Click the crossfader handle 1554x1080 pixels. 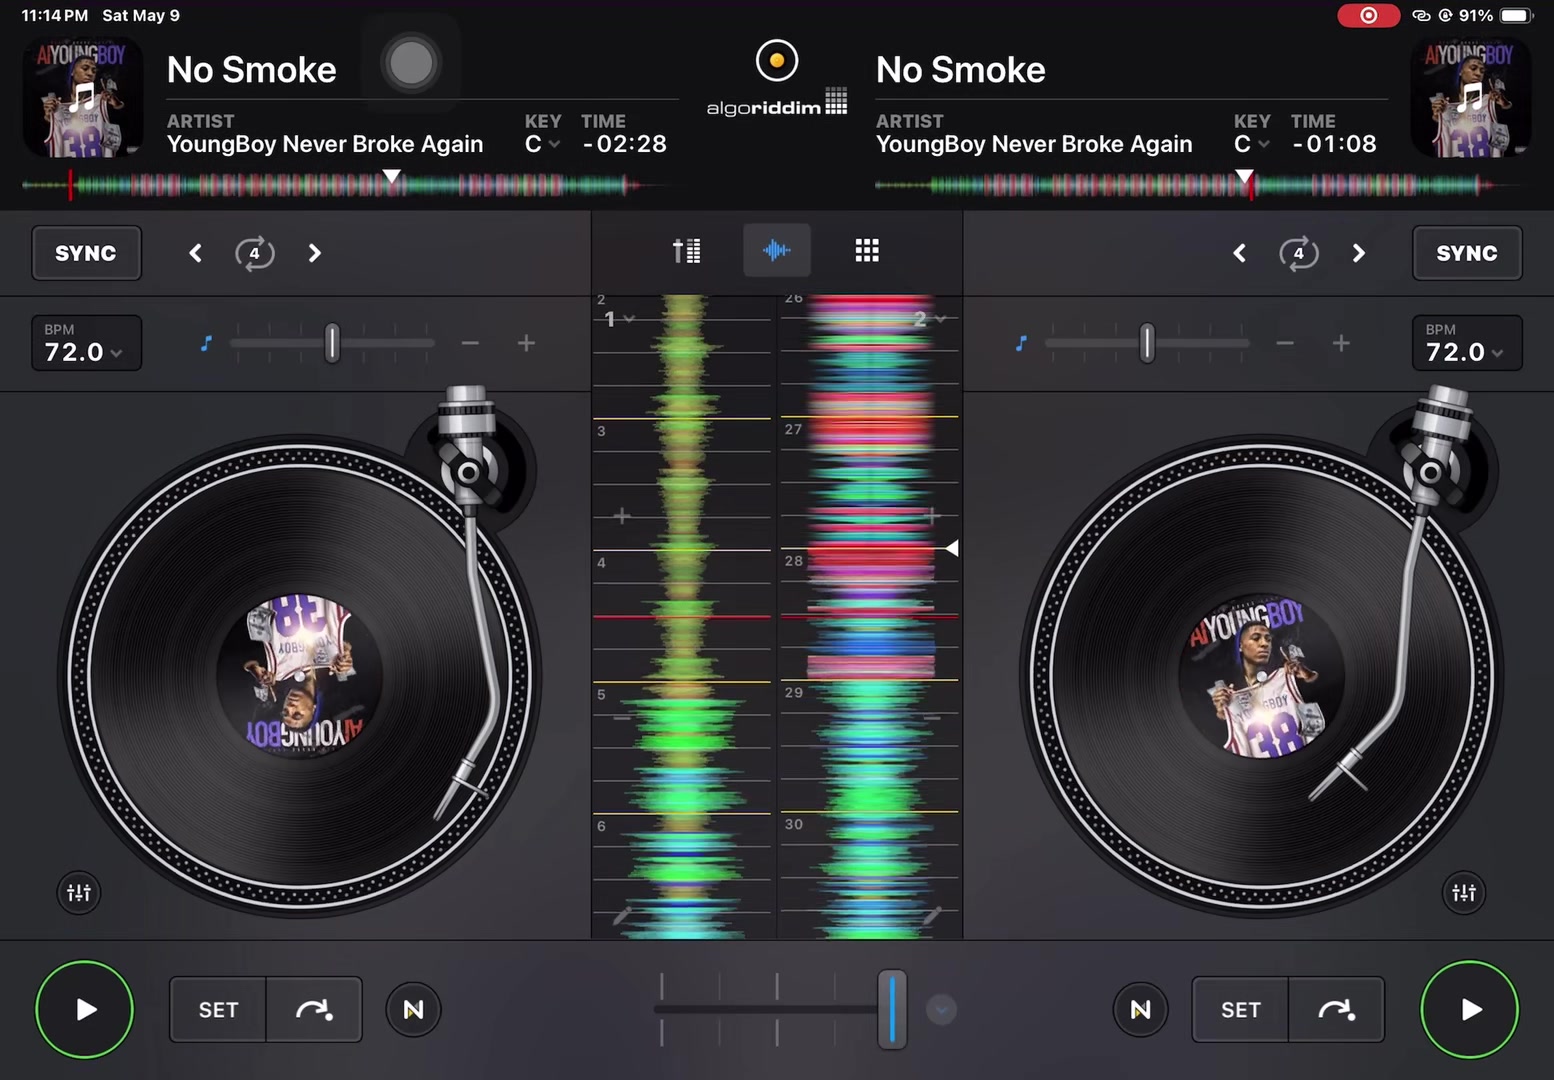click(892, 1009)
